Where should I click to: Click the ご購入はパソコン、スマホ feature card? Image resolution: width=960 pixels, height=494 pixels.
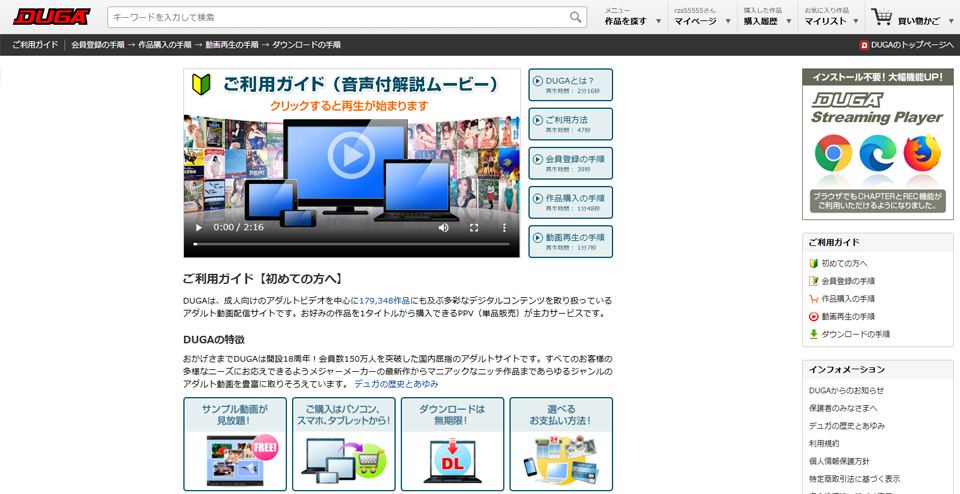(343, 444)
